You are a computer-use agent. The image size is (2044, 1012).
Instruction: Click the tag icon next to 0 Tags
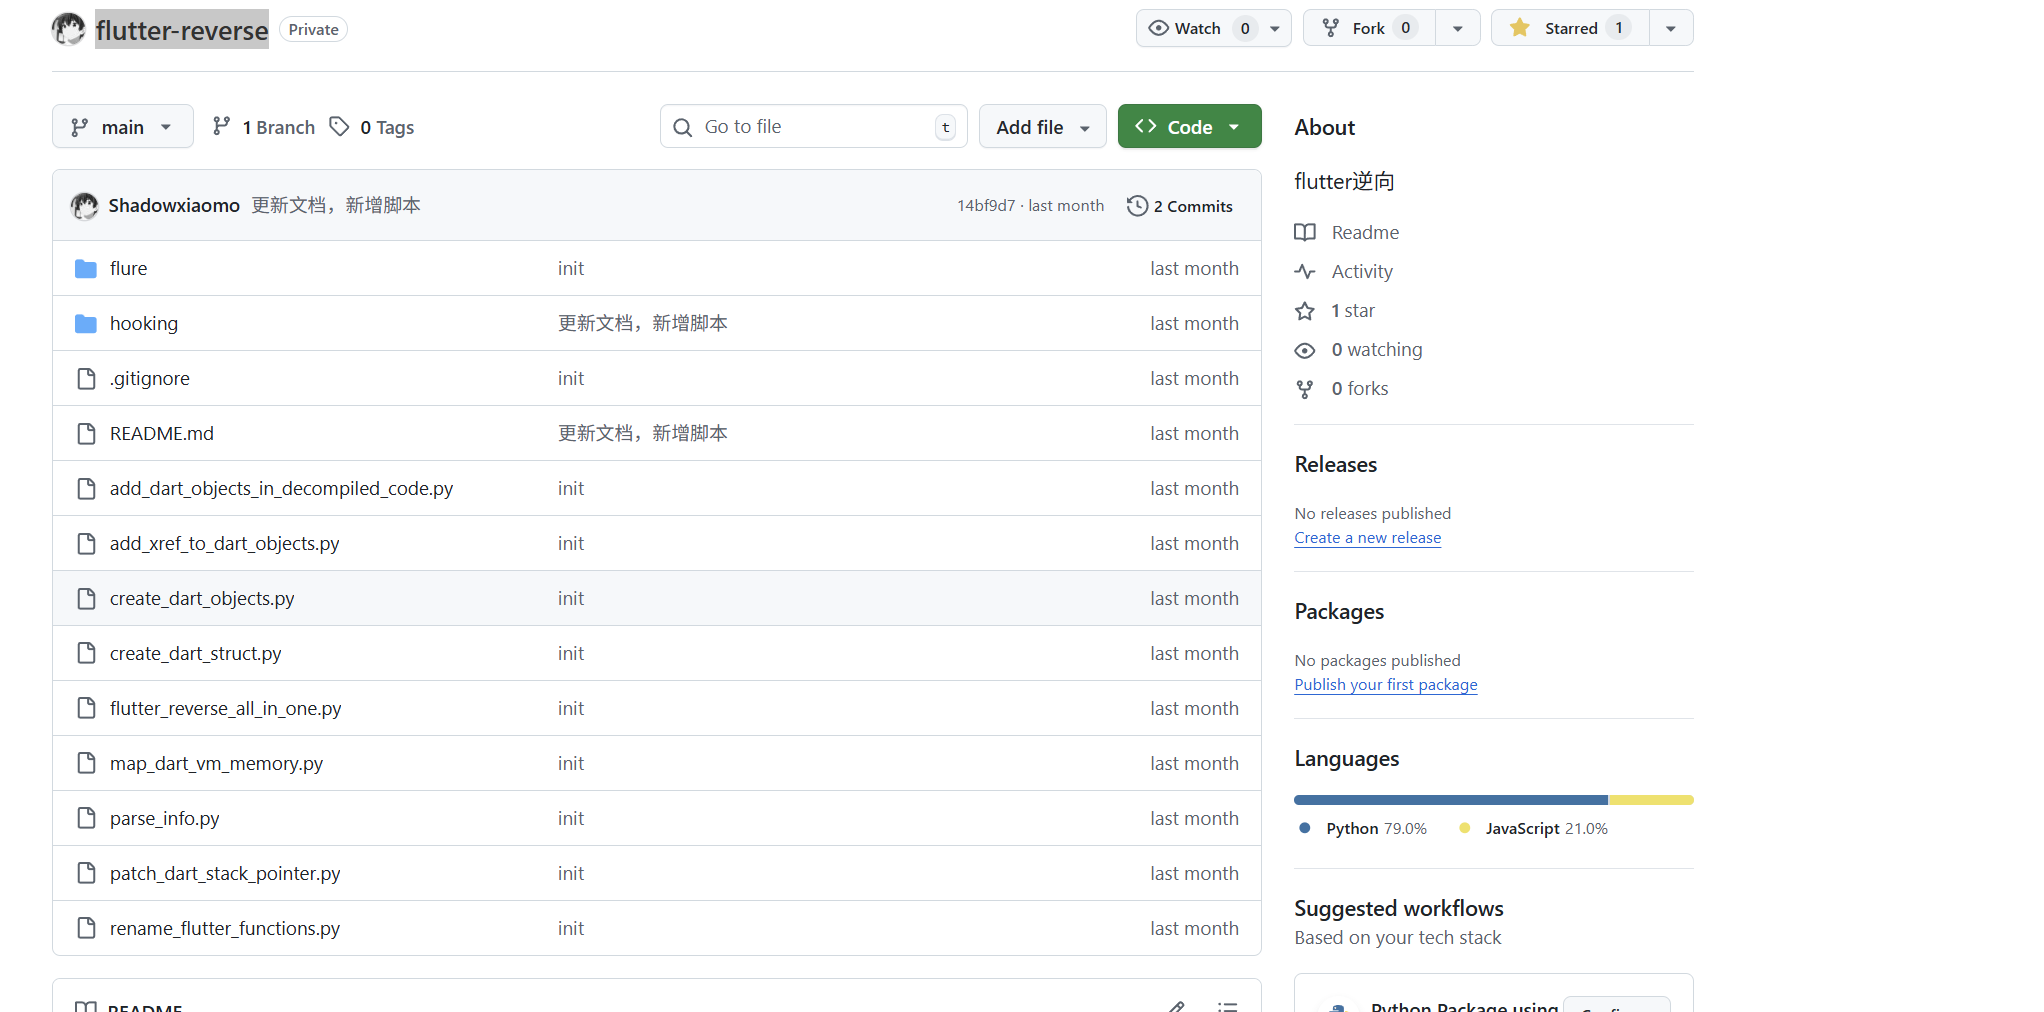pyautogui.click(x=340, y=126)
